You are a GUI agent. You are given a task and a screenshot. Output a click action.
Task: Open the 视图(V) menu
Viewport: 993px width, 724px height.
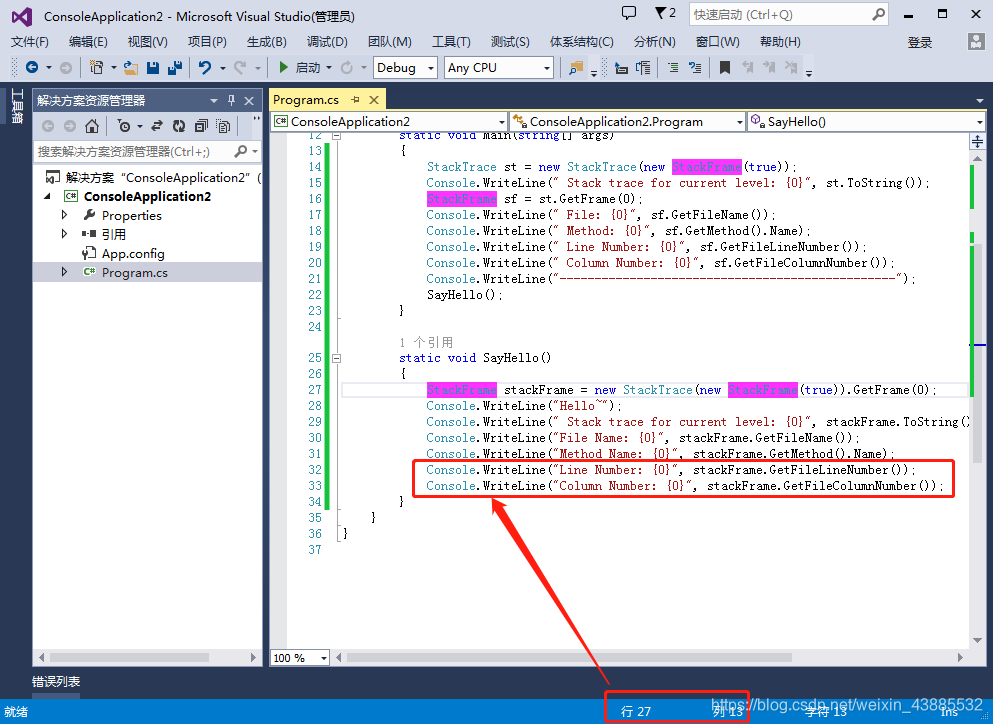click(x=148, y=42)
